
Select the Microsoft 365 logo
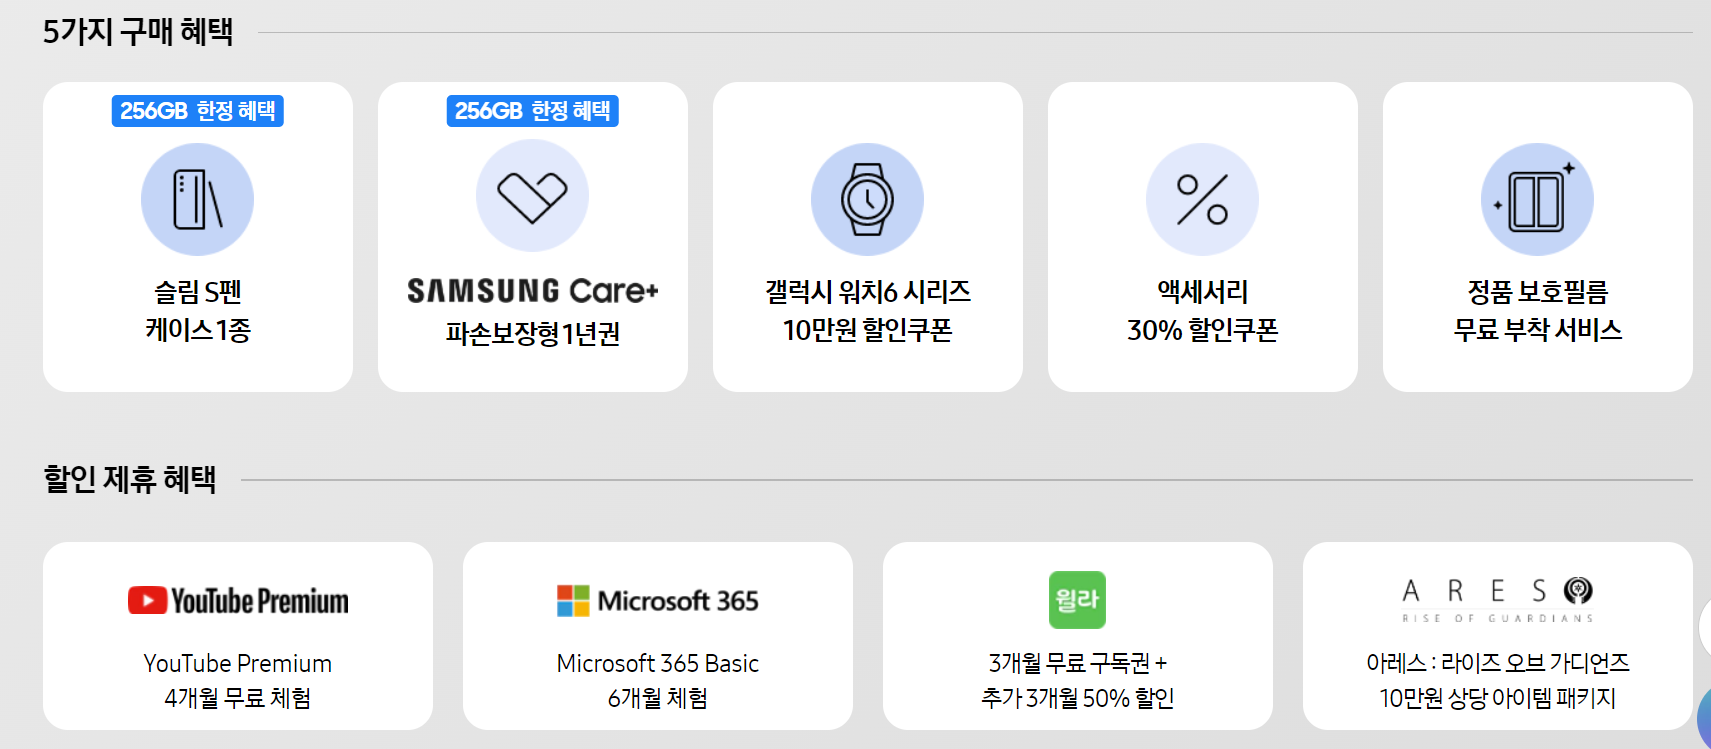click(657, 600)
